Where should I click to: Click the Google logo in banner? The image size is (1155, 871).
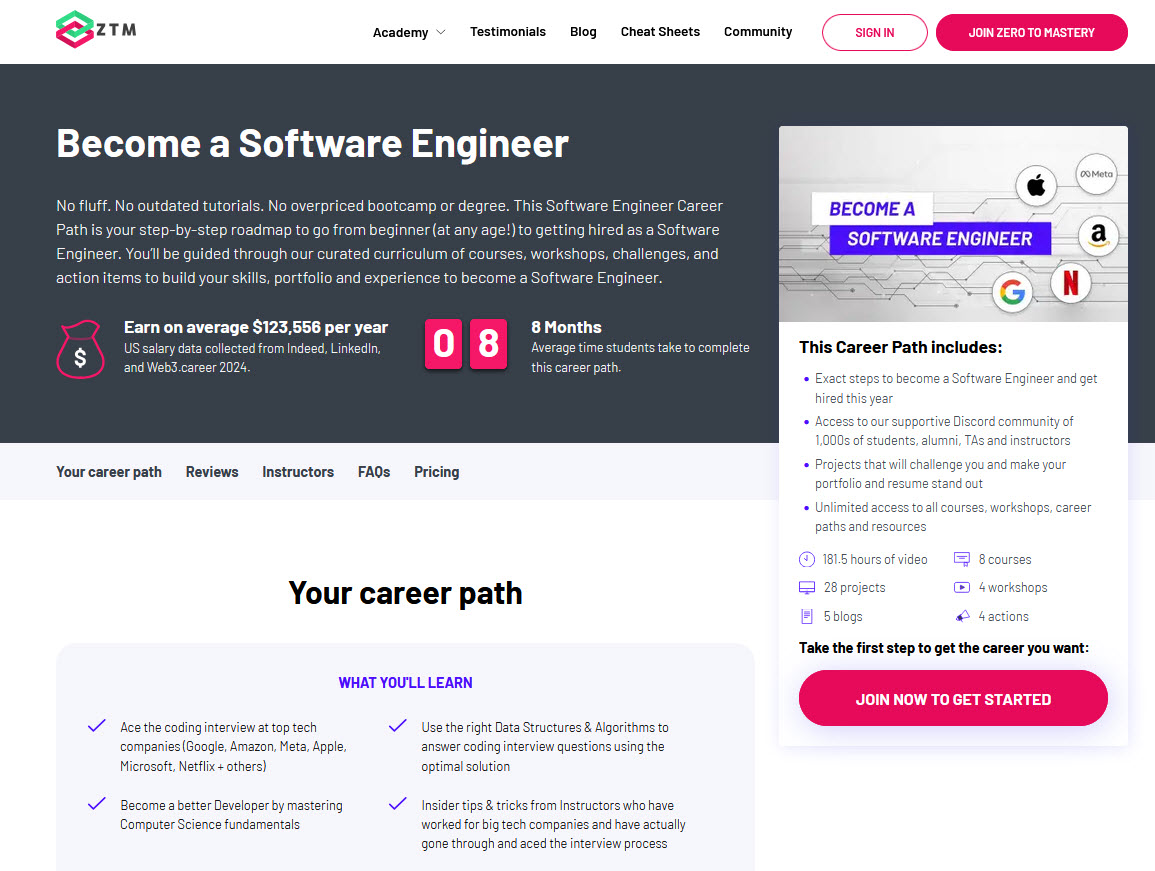1012,293
